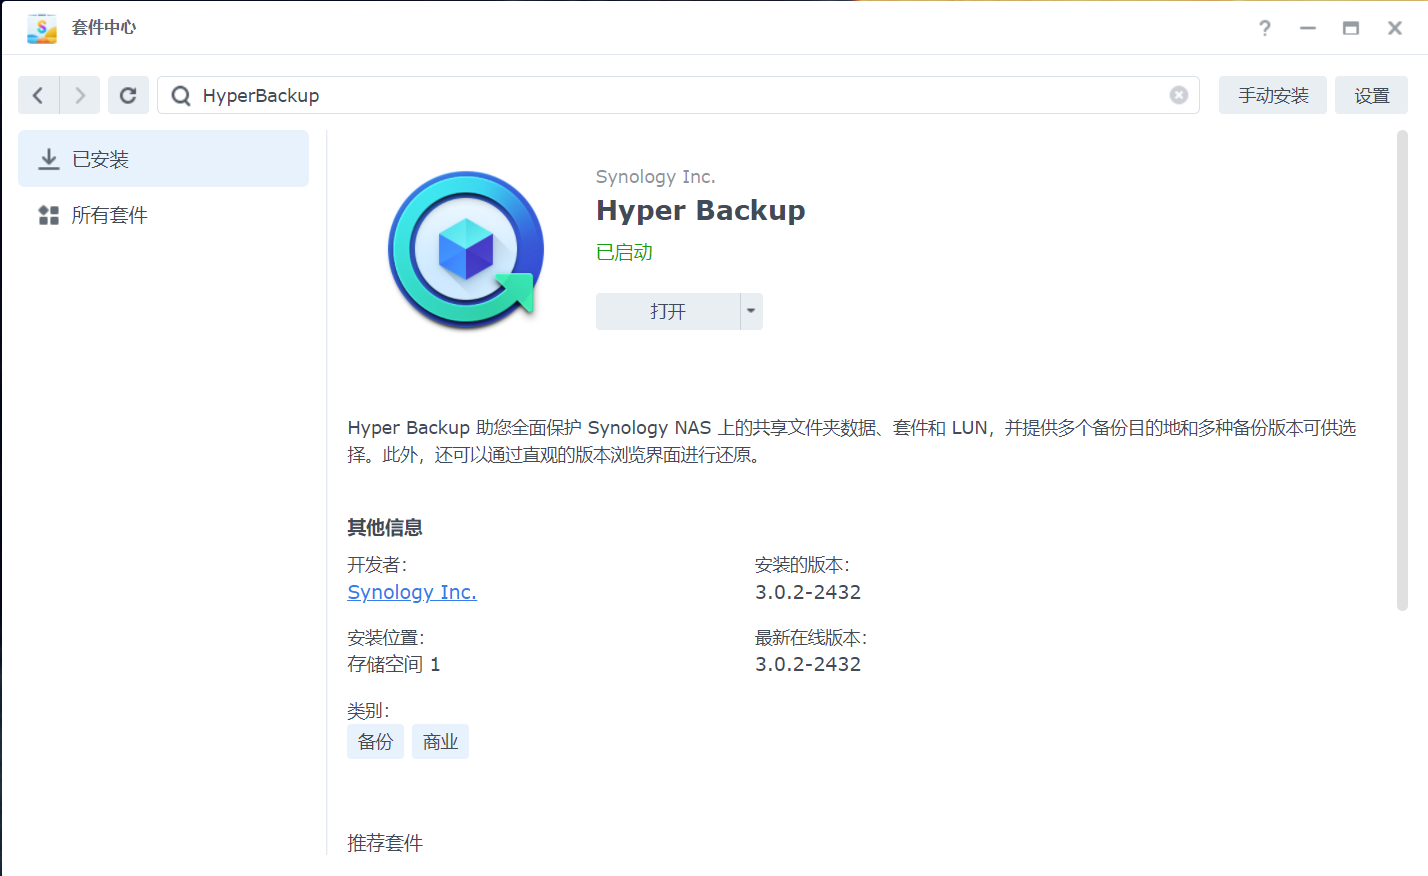Click the 推荐套件 section heading
This screenshot has height=876, width=1428.
click(385, 843)
